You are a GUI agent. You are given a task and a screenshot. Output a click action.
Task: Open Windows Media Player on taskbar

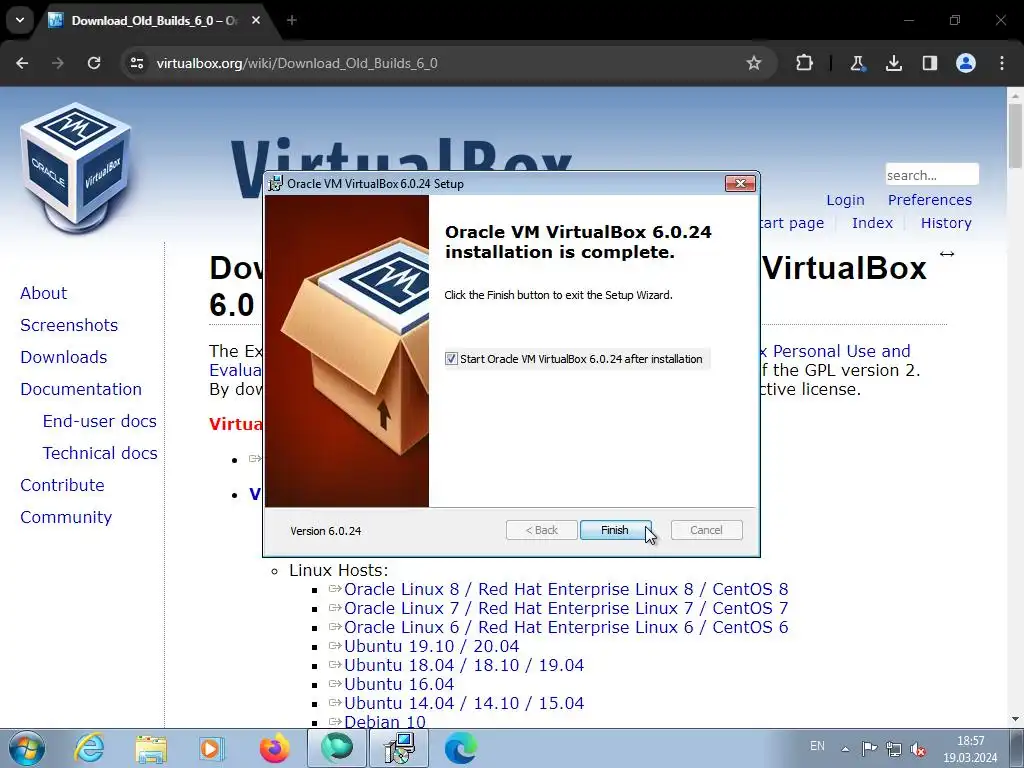tap(212, 748)
